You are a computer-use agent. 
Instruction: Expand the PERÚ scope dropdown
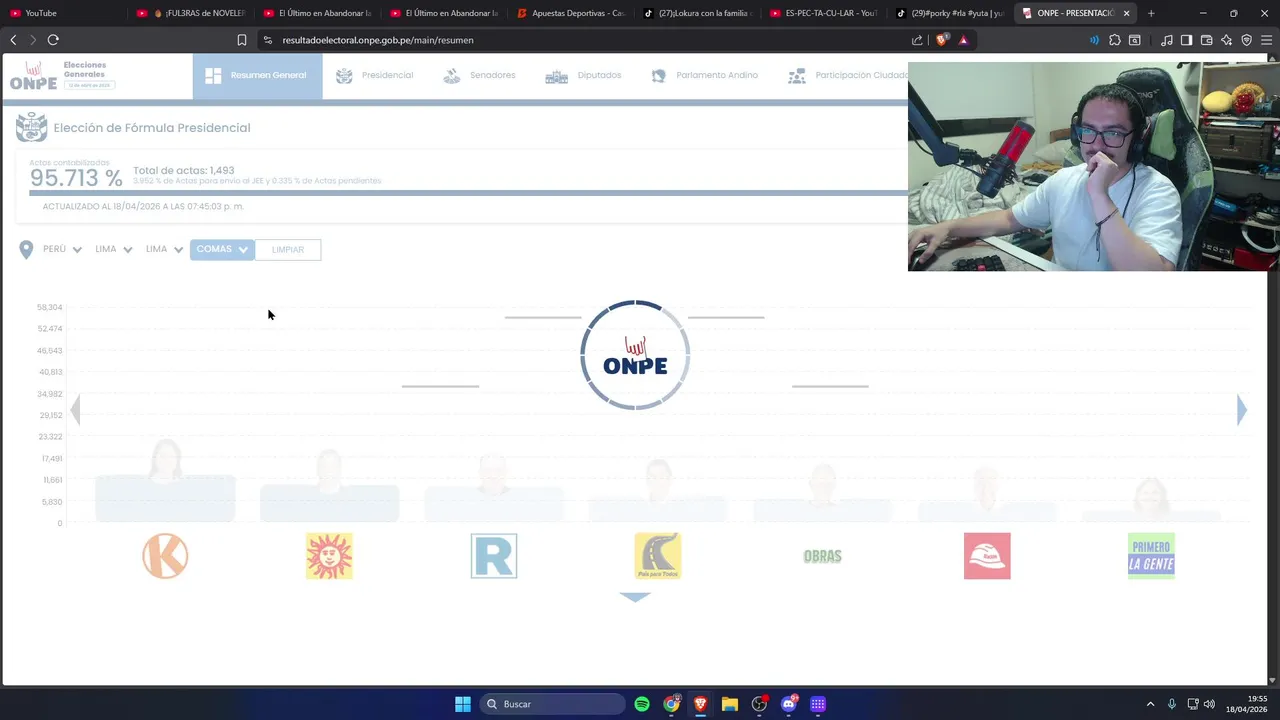[x=62, y=249]
